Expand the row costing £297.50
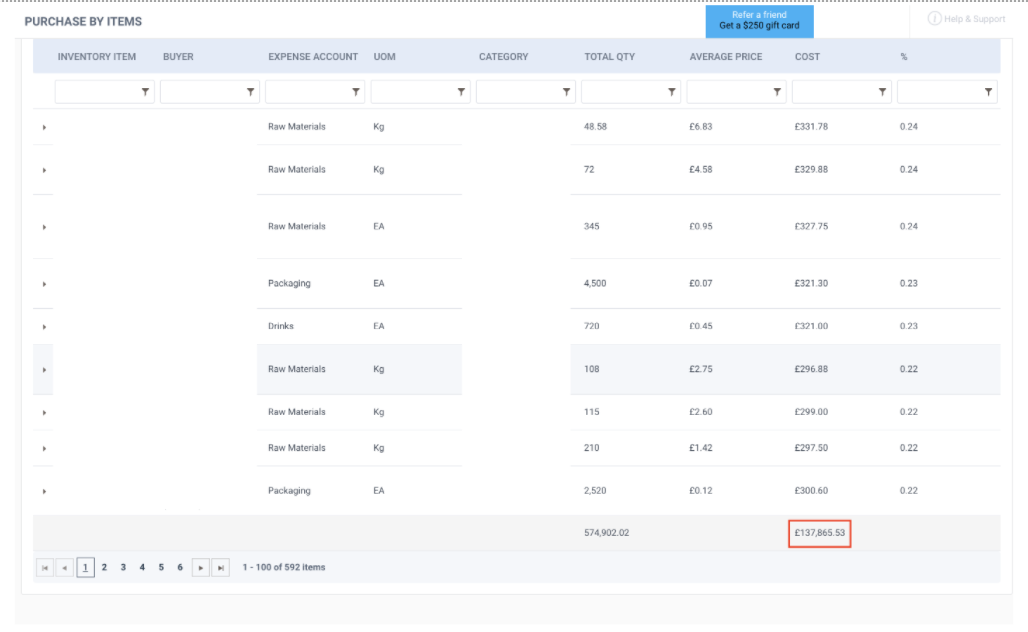The height and width of the screenshot is (632, 1028). point(45,449)
